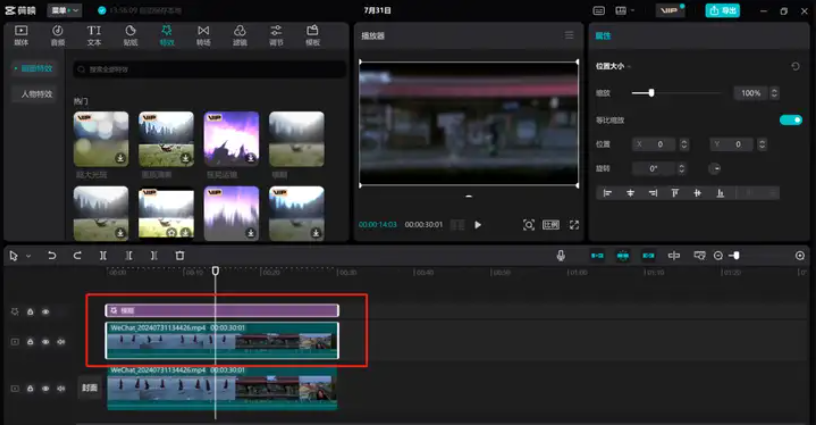
Task: Click the undo arrow in timeline toolbar
Action: click(52, 256)
